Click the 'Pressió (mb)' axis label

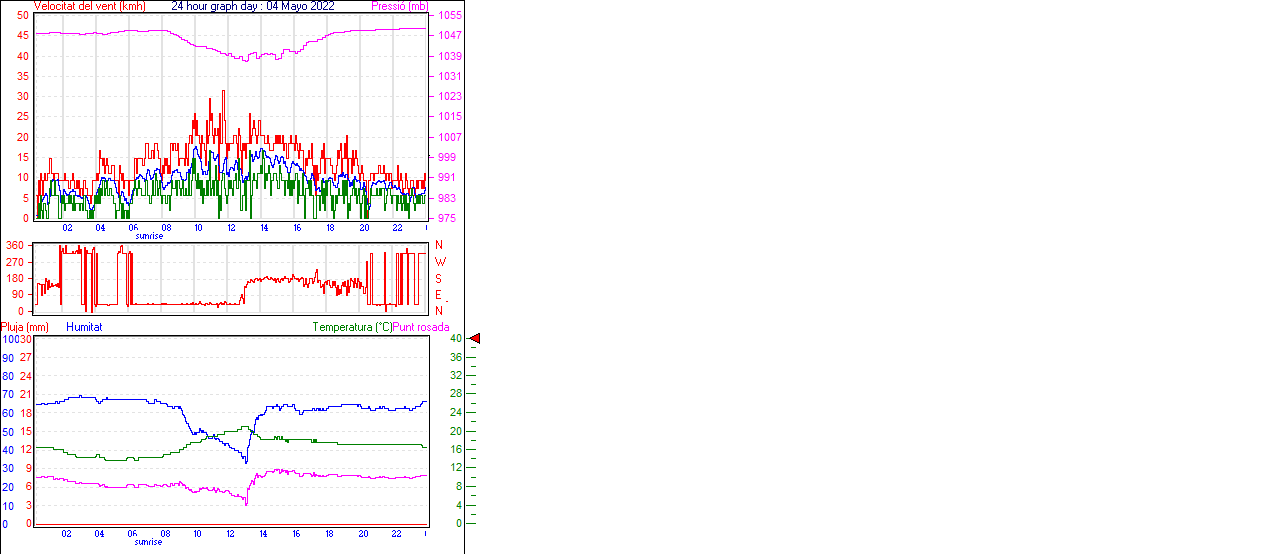tap(398, 6)
